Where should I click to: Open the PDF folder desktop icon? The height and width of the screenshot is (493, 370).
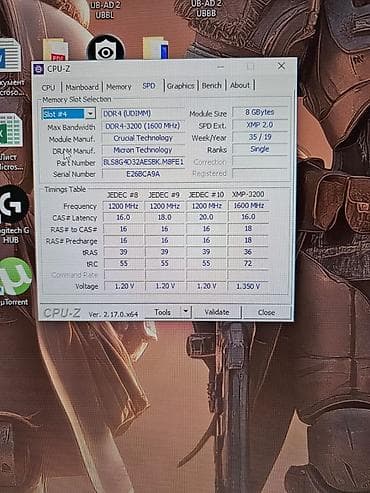pyautogui.click(x=56, y=51)
